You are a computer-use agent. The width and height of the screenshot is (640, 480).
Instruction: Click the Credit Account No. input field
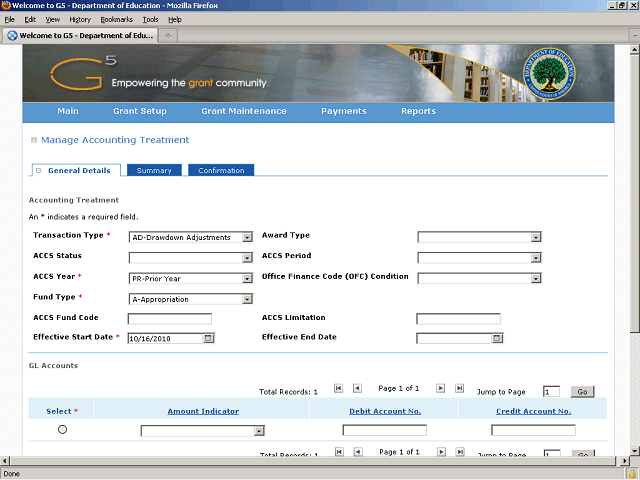tap(533, 430)
